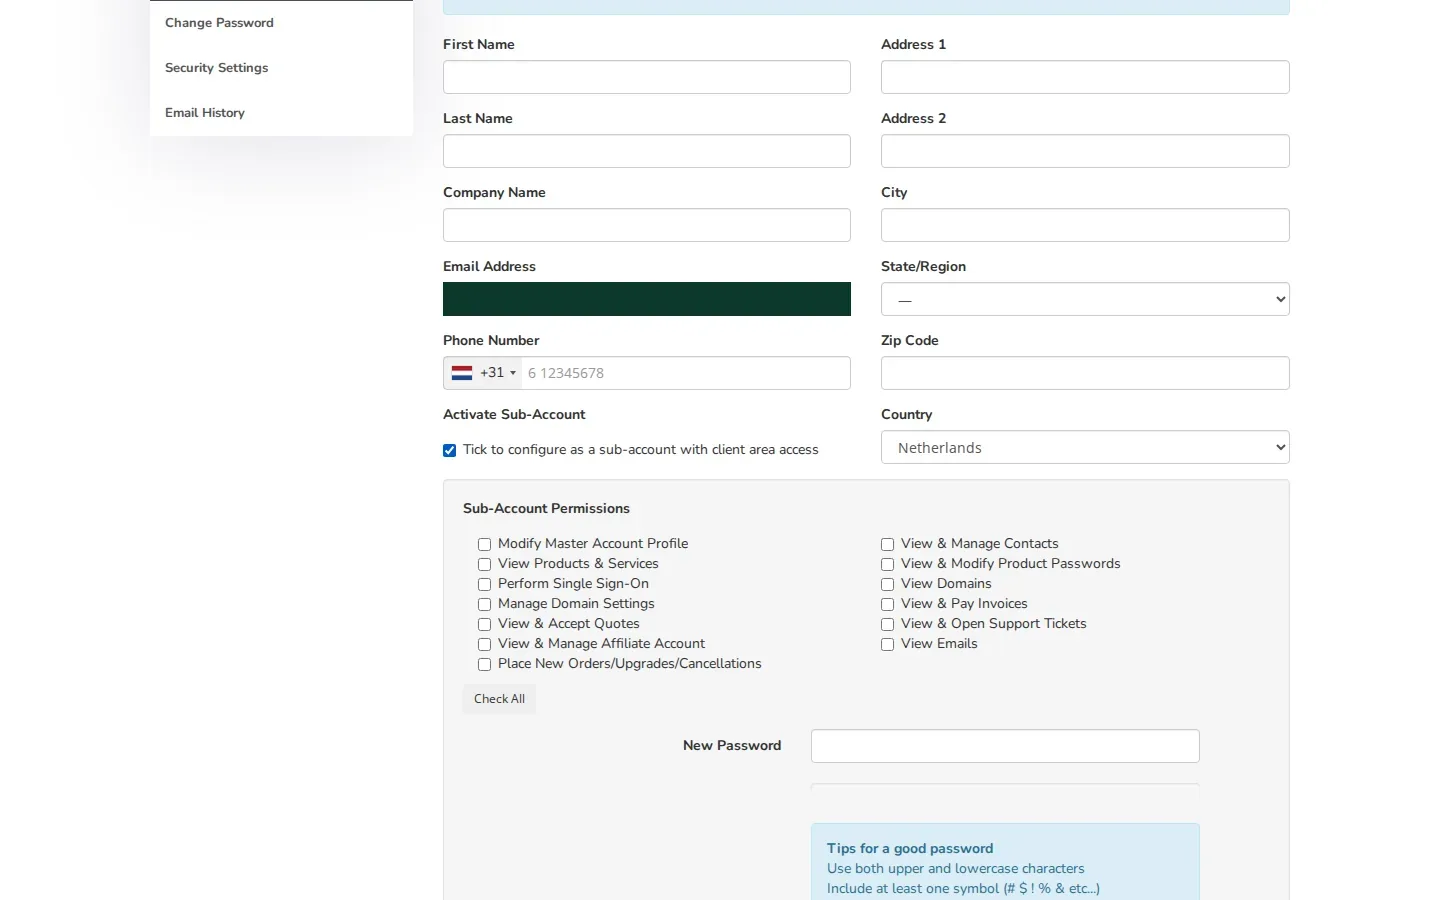Check View Products & Services permission
This screenshot has width=1440, height=900.
click(x=484, y=564)
